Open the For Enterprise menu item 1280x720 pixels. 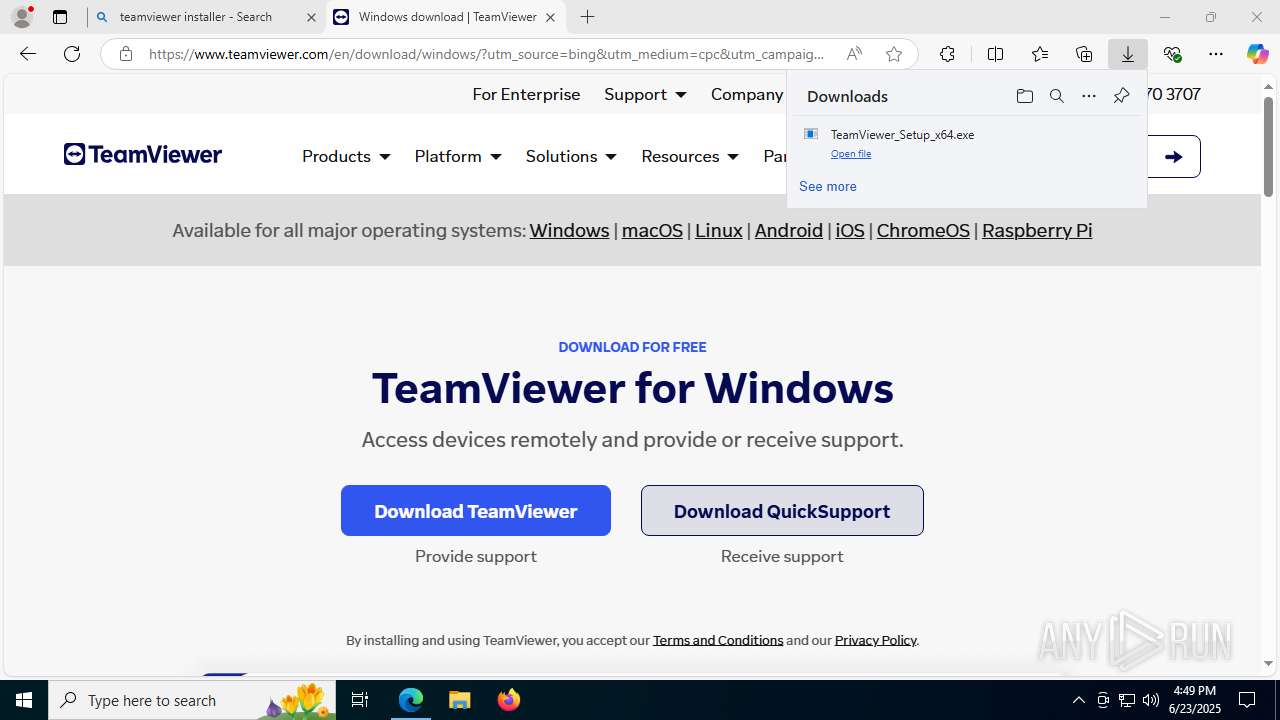526,94
